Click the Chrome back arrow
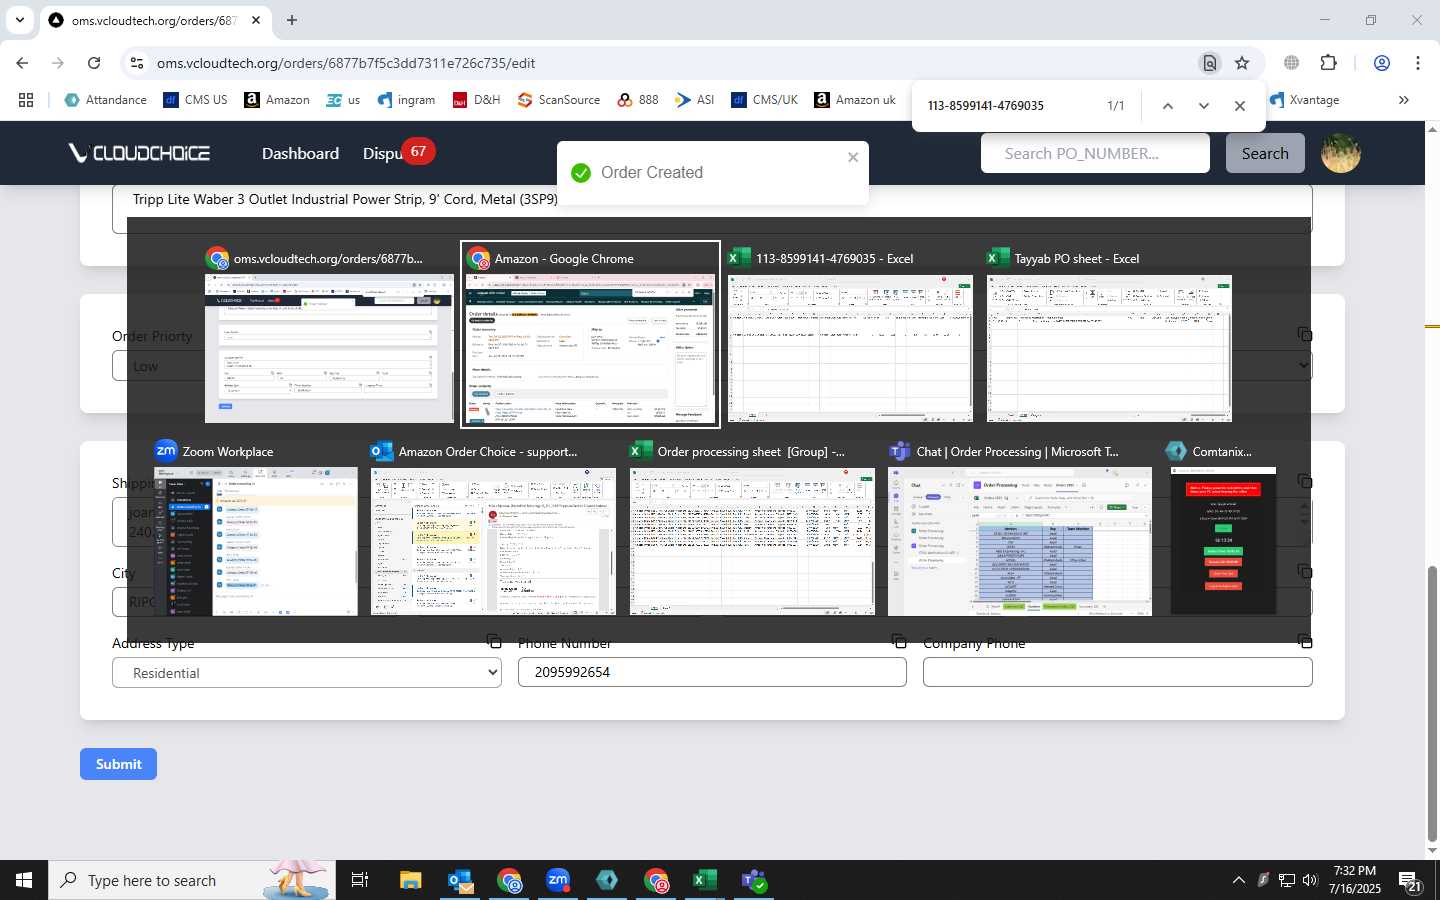This screenshot has height=900, width=1440. [x=22, y=63]
